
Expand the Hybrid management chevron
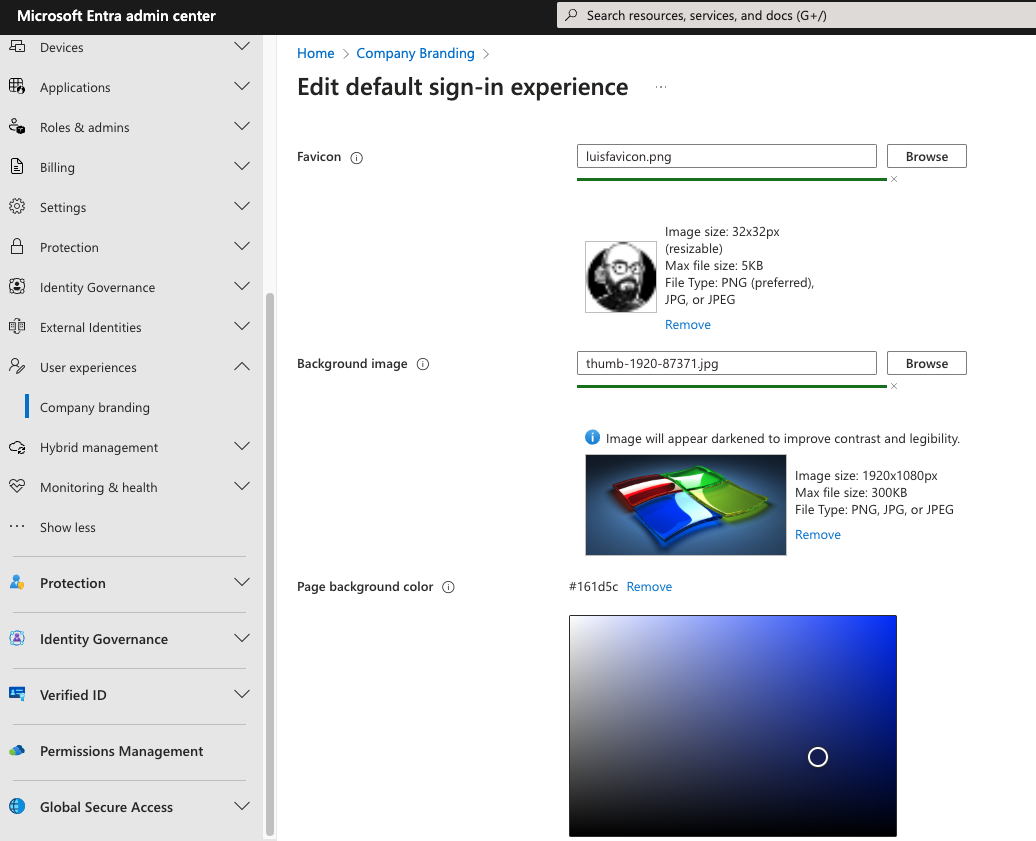[242, 447]
